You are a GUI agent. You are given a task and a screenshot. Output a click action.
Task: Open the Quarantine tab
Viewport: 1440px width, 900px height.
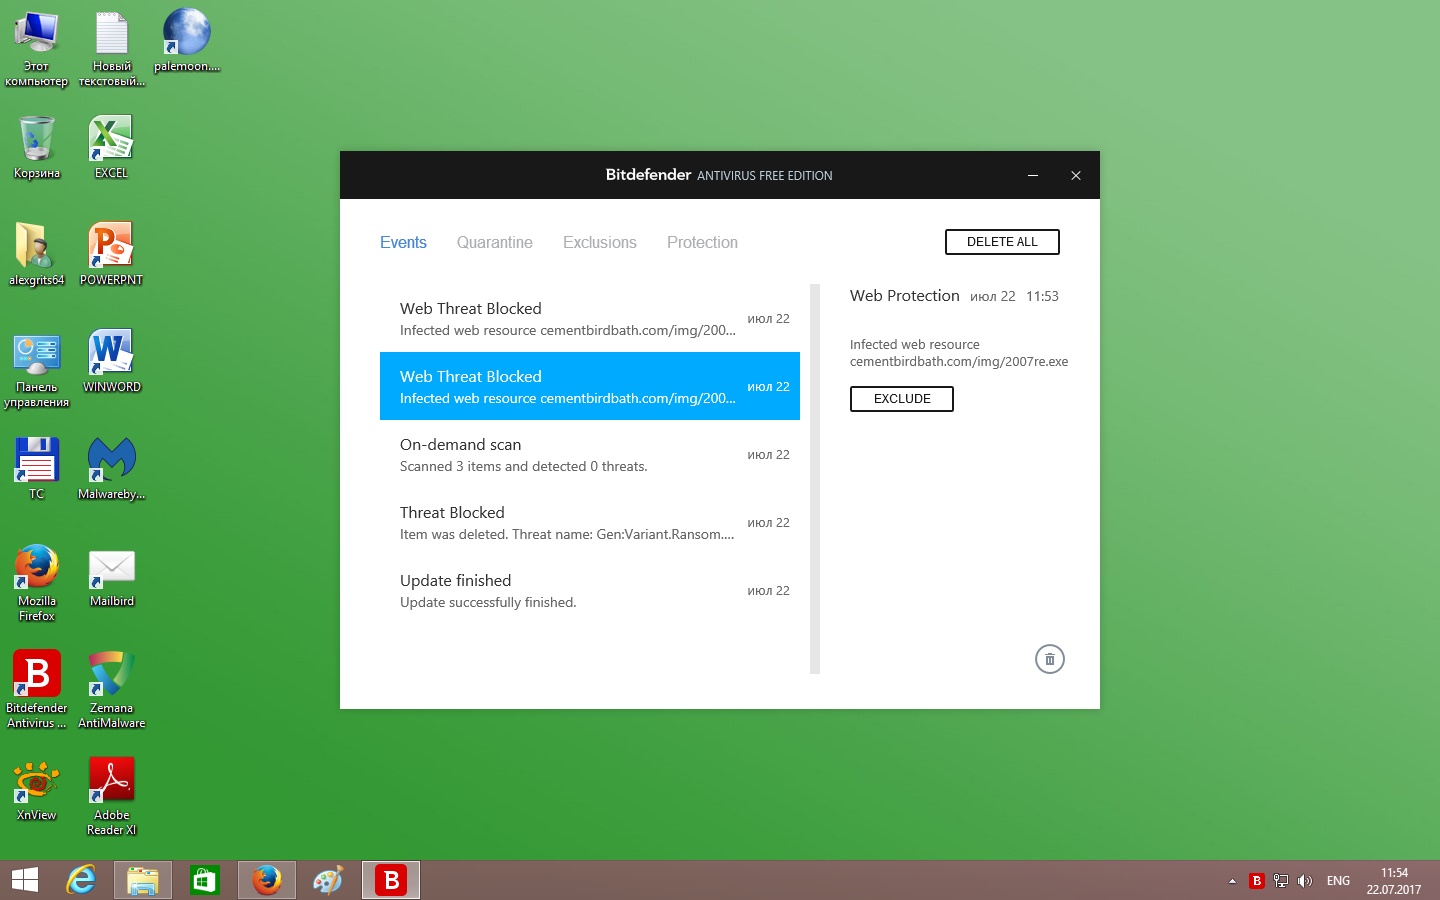(x=495, y=242)
